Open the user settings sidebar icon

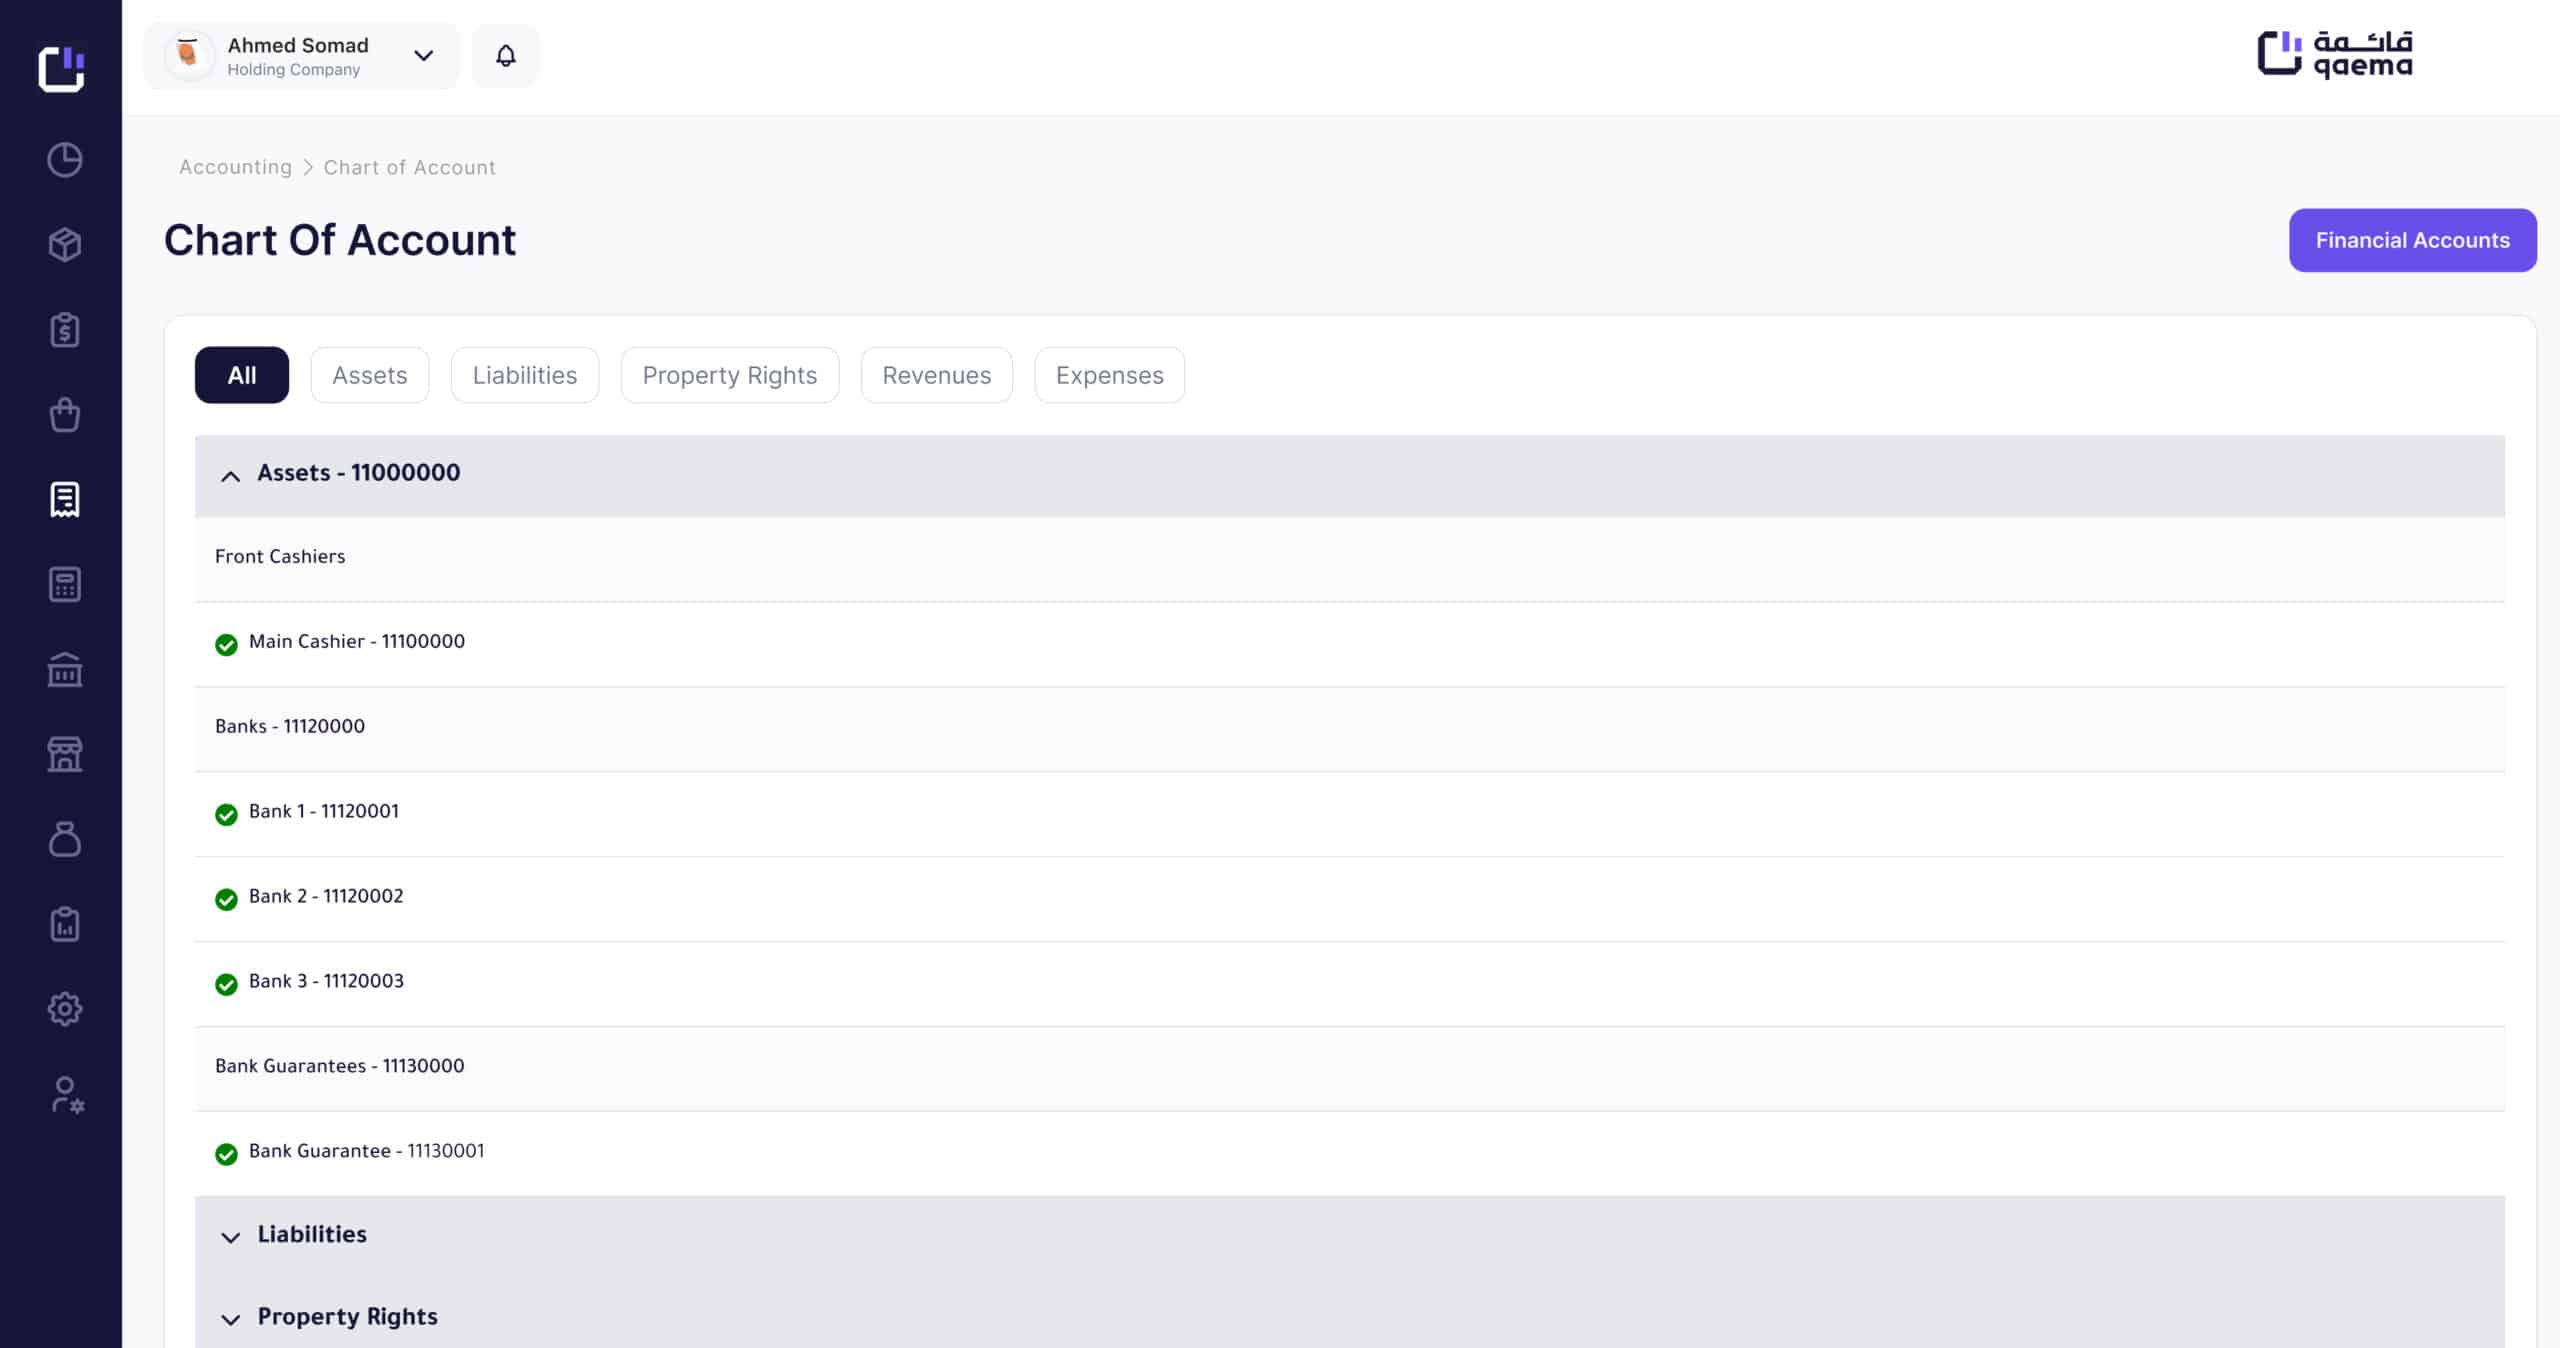tap(65, 1095)
